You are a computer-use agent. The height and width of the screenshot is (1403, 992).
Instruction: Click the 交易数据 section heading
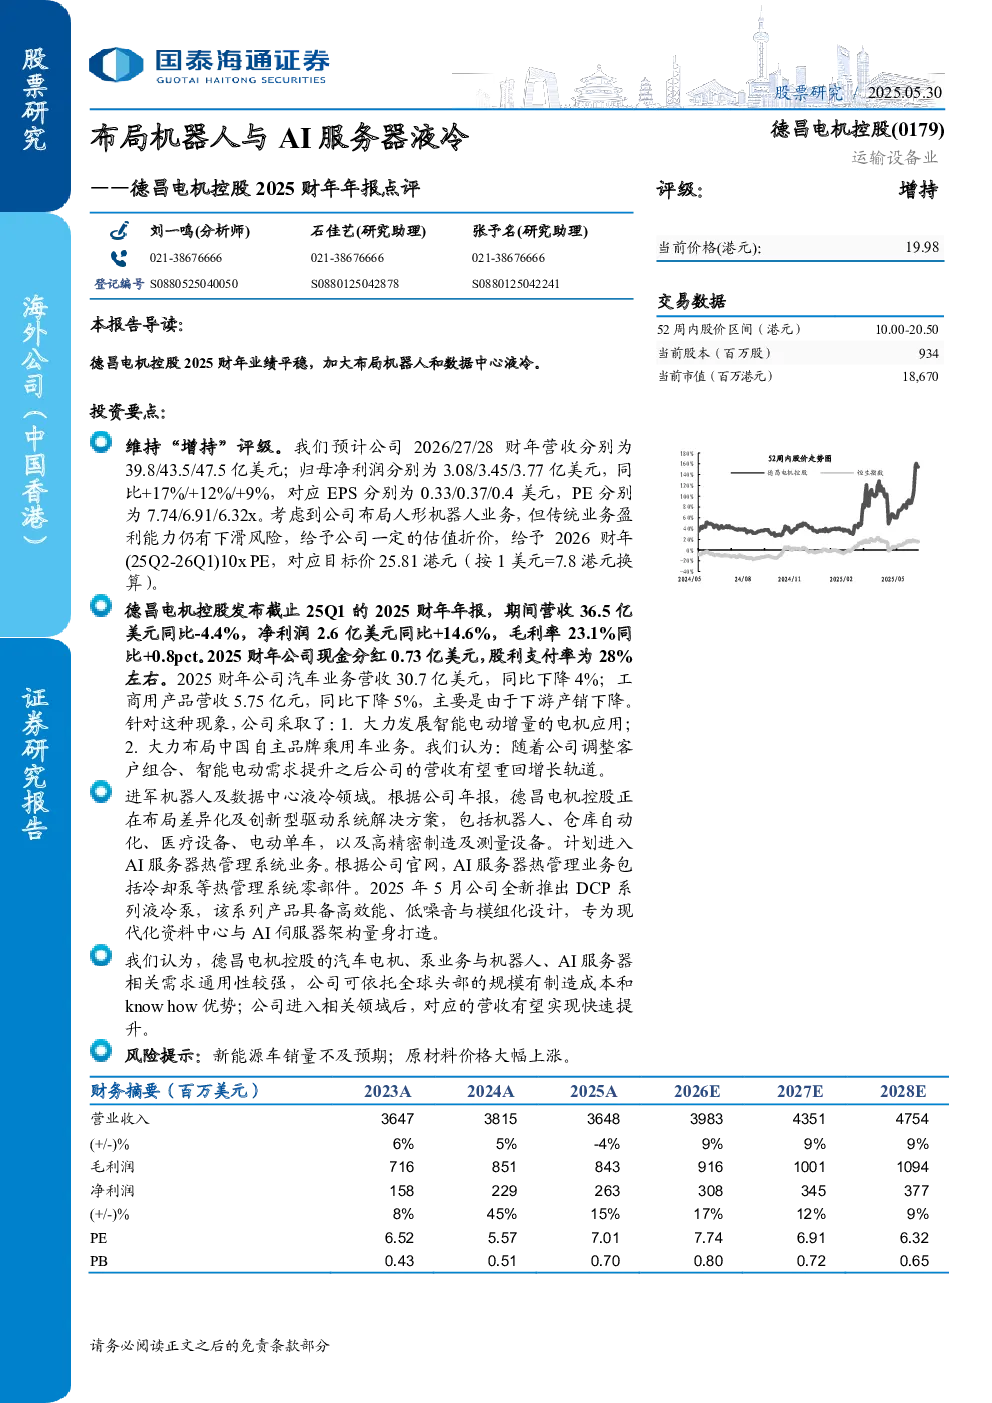pyautogui.click(x=691, y=301)
